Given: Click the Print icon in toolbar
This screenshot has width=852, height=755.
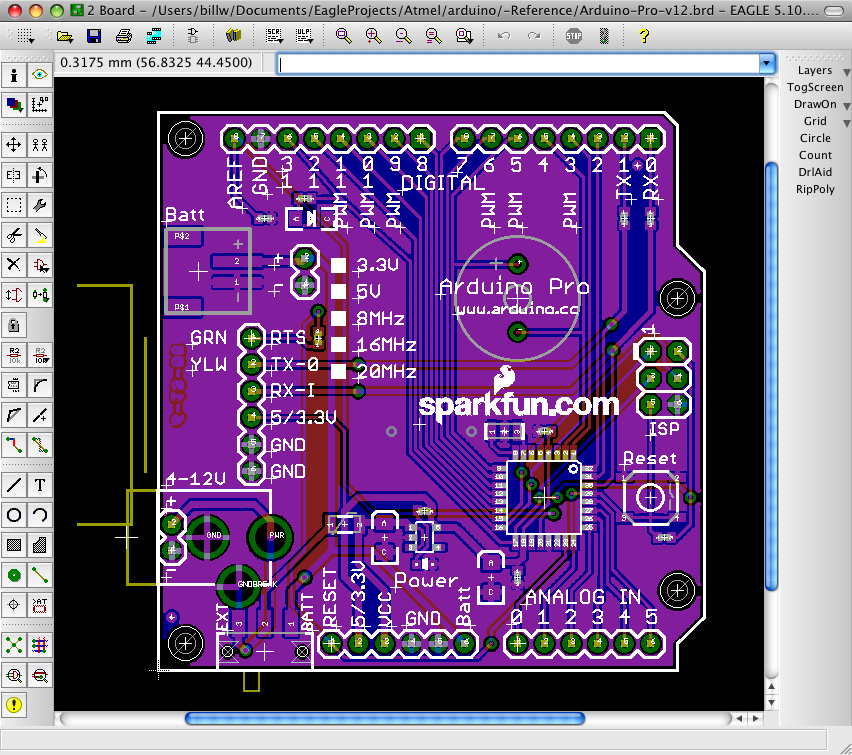Looking at the screenshot, I should click(124, 36).
